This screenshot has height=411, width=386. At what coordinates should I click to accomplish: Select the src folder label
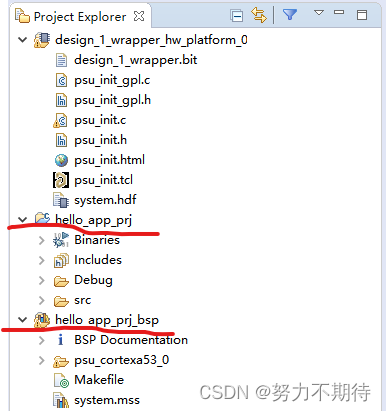tap(83, 300)
